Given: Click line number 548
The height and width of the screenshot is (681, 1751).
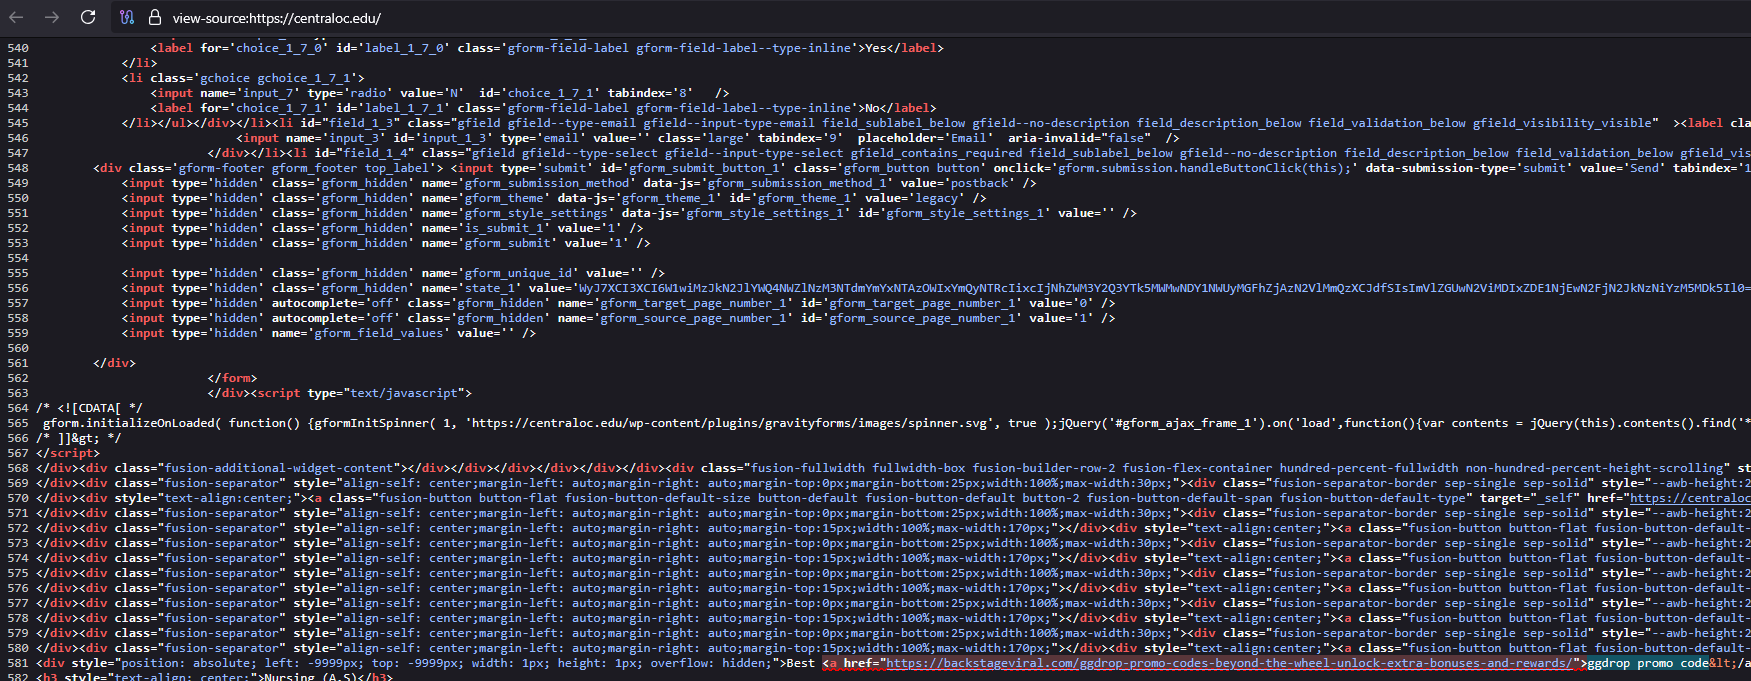Looking at the screenshot, I should click(x=18, y=168).
